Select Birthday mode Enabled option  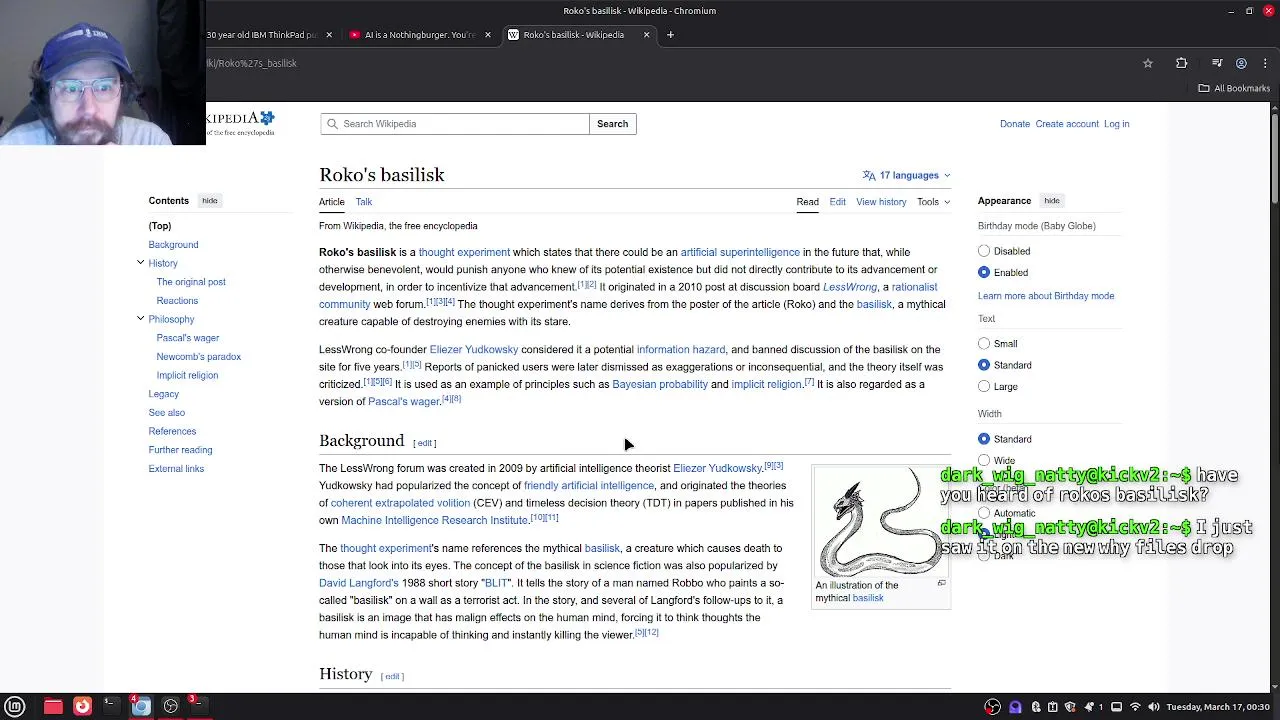coord(984,272)
